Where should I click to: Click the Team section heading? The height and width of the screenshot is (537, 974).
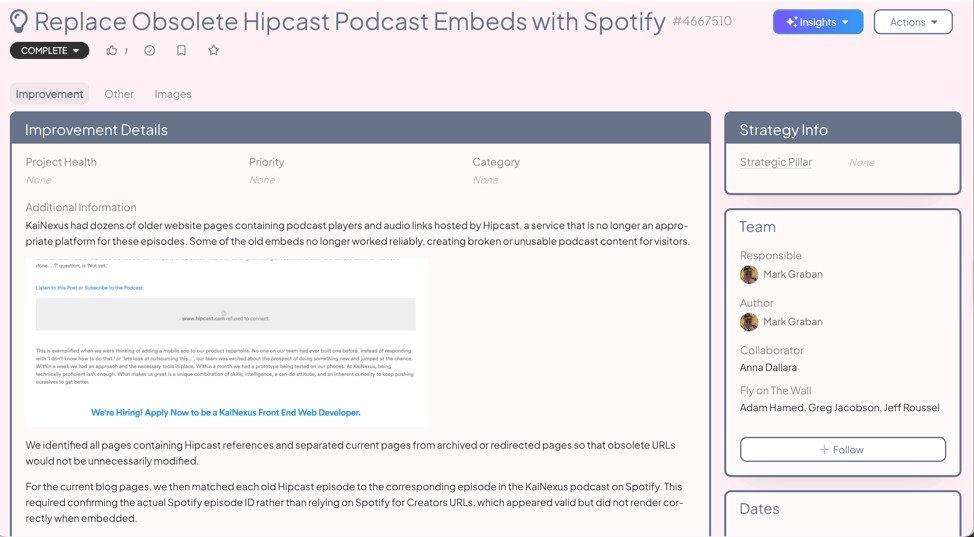click(x=757, y=227)
